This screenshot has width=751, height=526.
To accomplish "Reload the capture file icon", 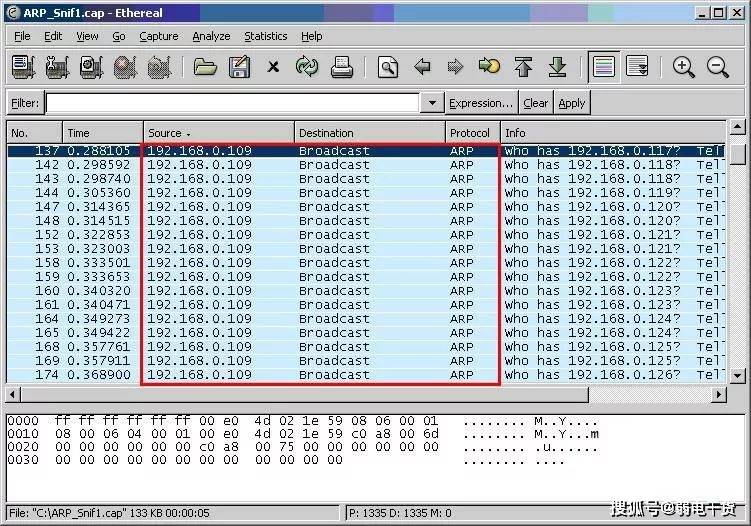I will pos(306,67).
